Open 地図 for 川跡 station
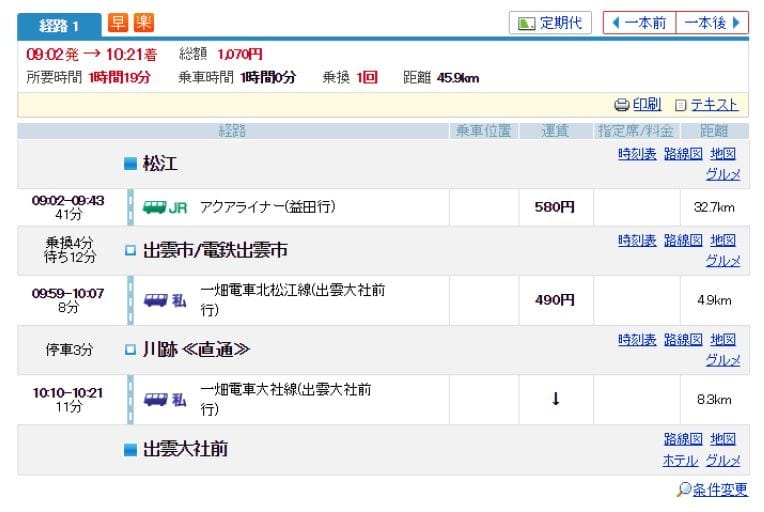This screenshot has width=764, height=512. (x=723, y=340)
